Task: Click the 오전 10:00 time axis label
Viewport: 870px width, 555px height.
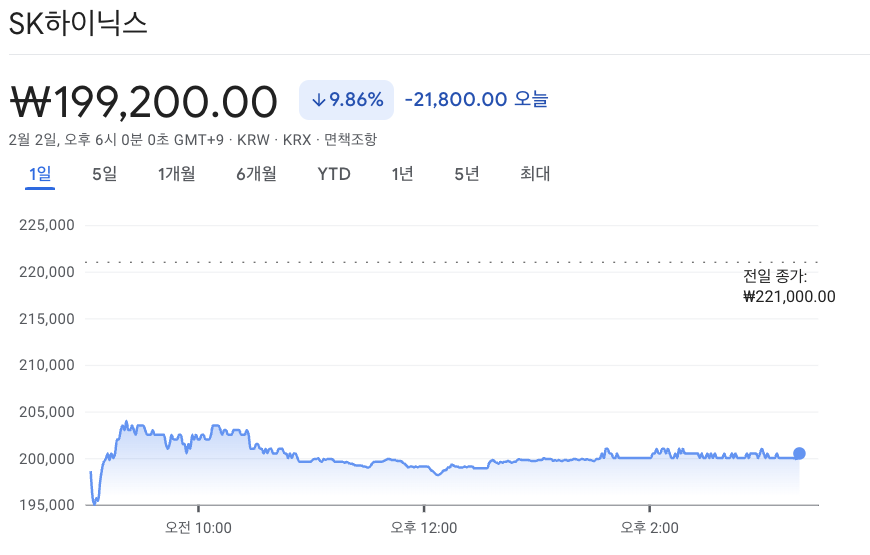Action: point(198,528)
